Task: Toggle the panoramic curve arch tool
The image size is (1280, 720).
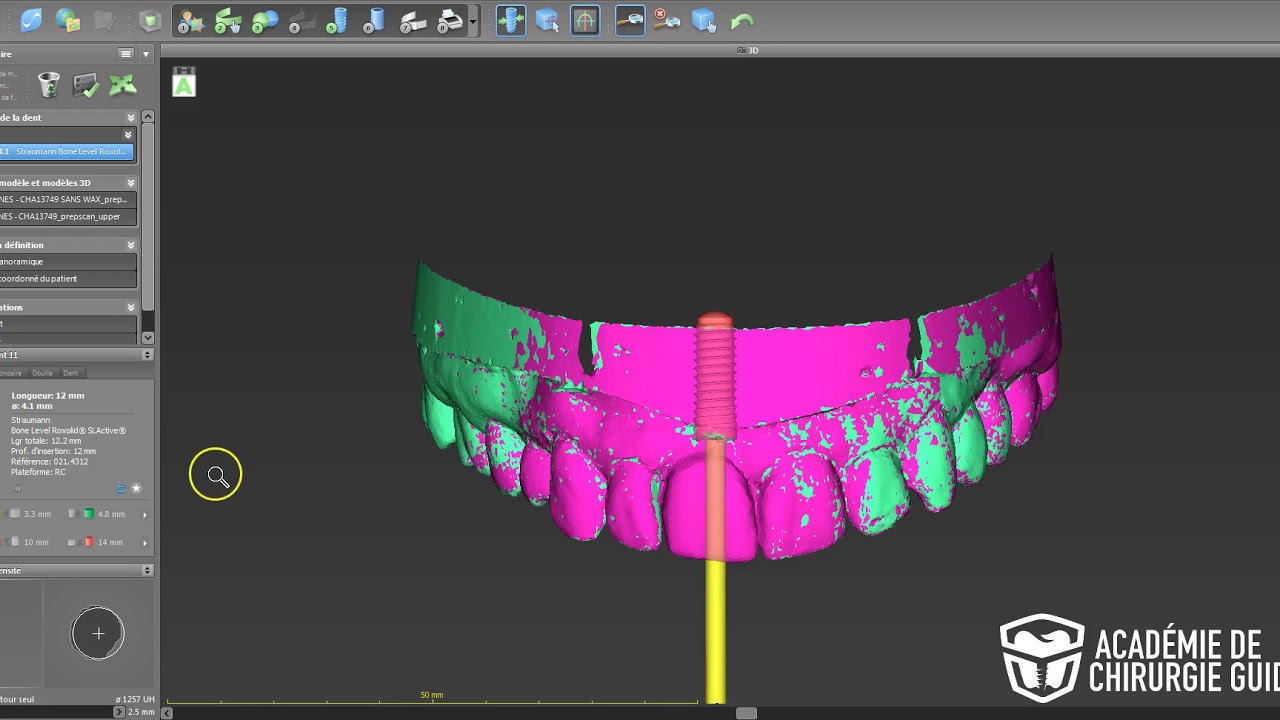Action: (x=585, y=21)
